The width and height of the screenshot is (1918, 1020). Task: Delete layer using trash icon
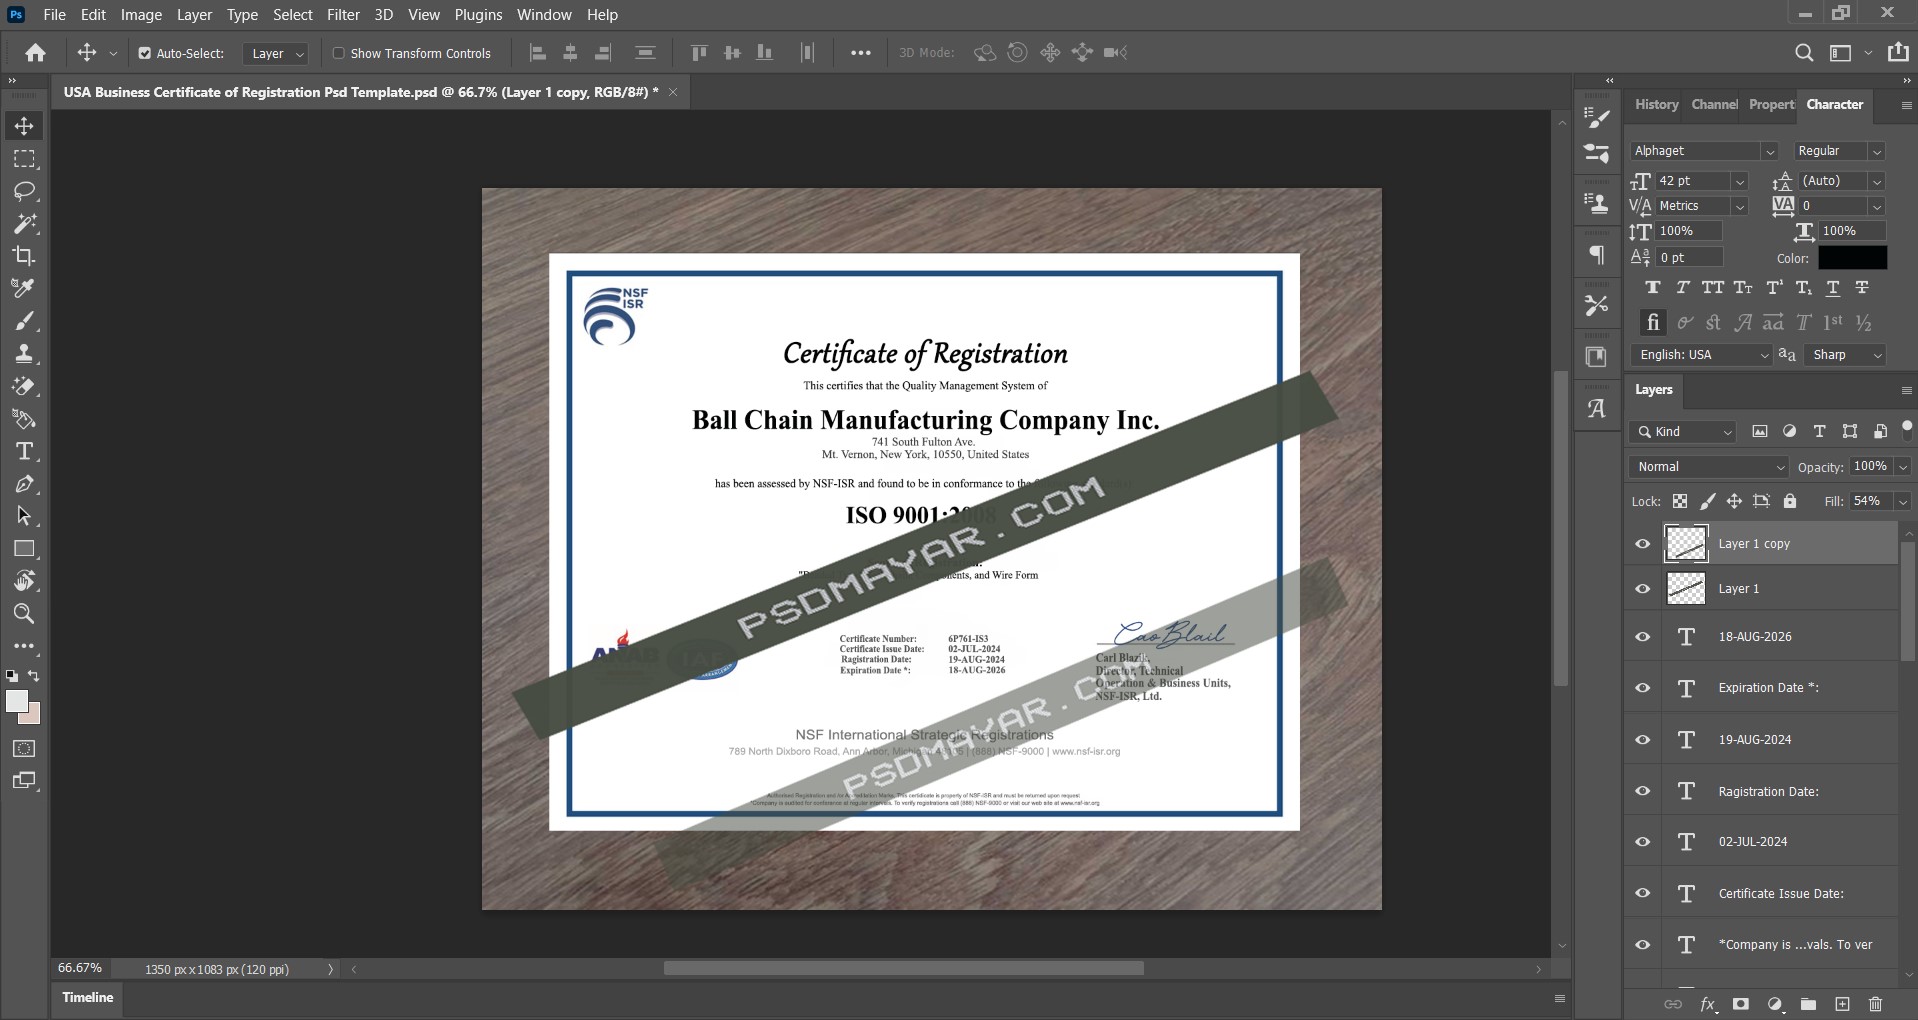coord(1875,1004)
